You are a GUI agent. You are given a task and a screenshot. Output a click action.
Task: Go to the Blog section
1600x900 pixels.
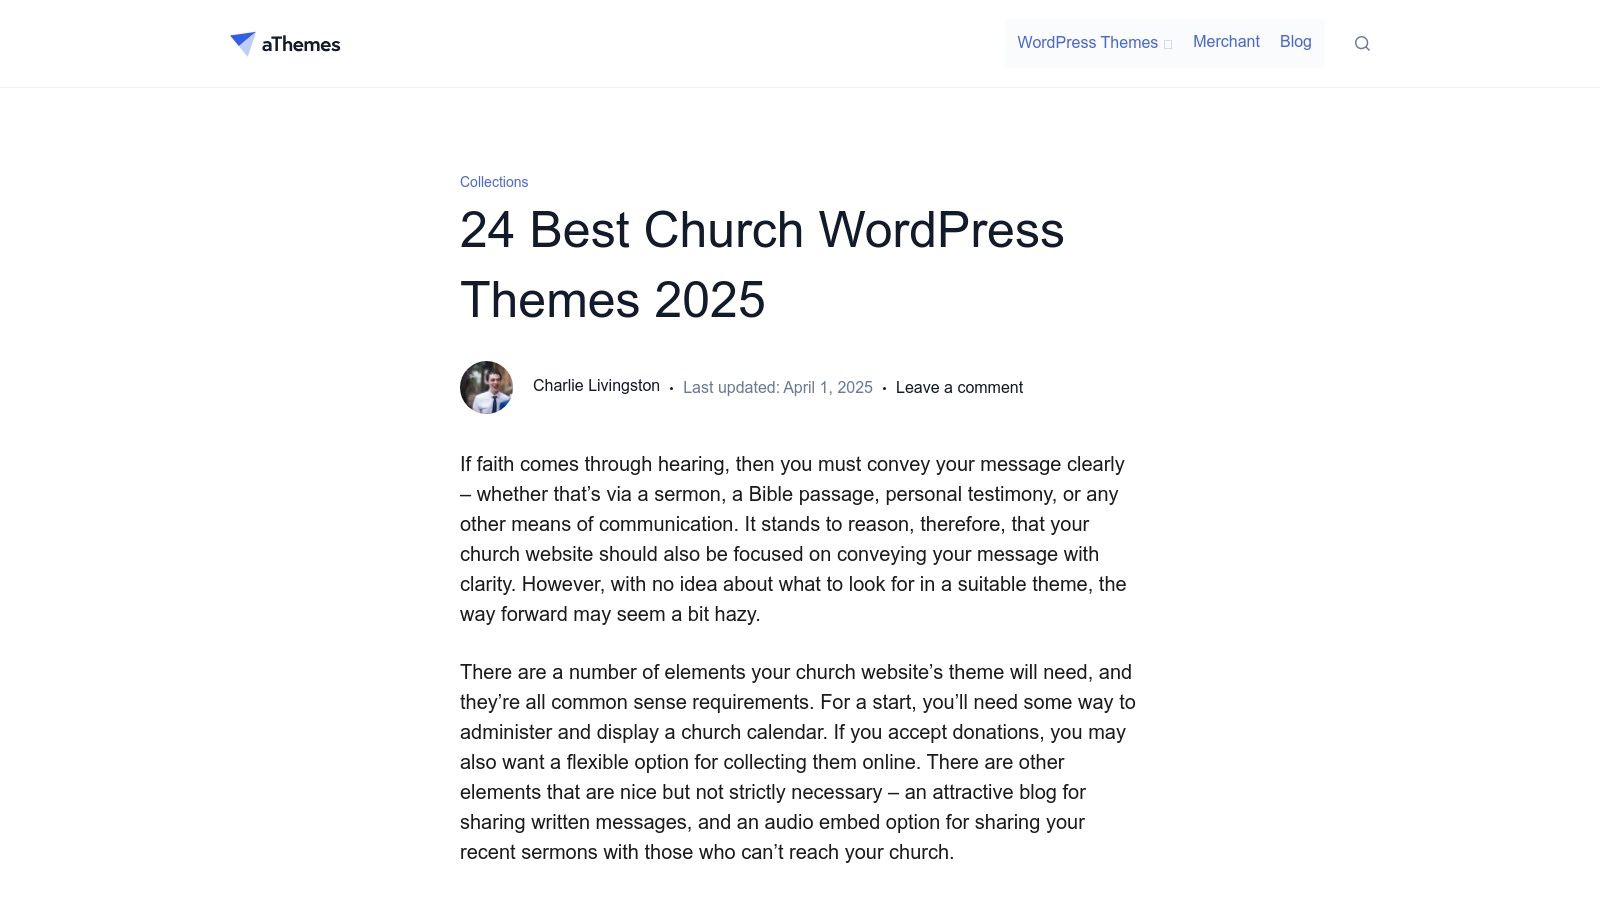coord(1295,41)
